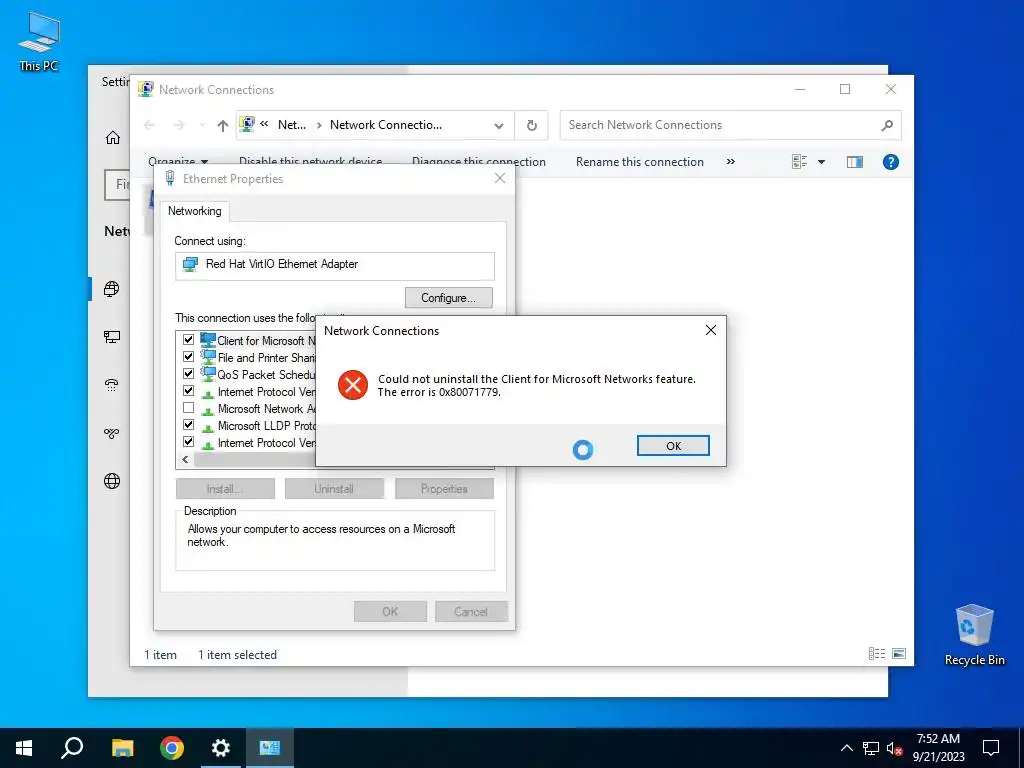The image size is (1024, 768).
Task: Open the view options dropdown arrow
Action: (822, 162)
